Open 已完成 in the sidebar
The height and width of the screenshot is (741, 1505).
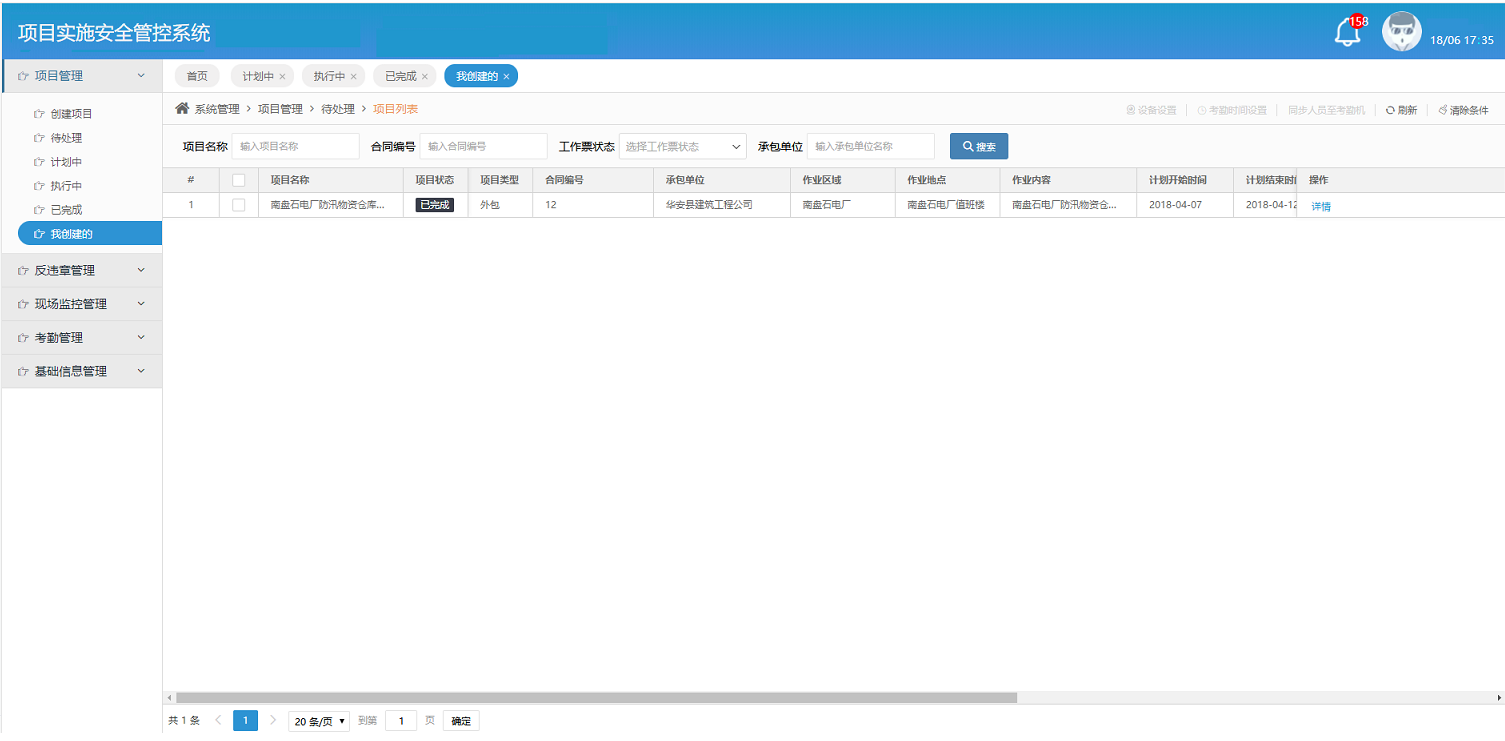click(x=66, y=210)
